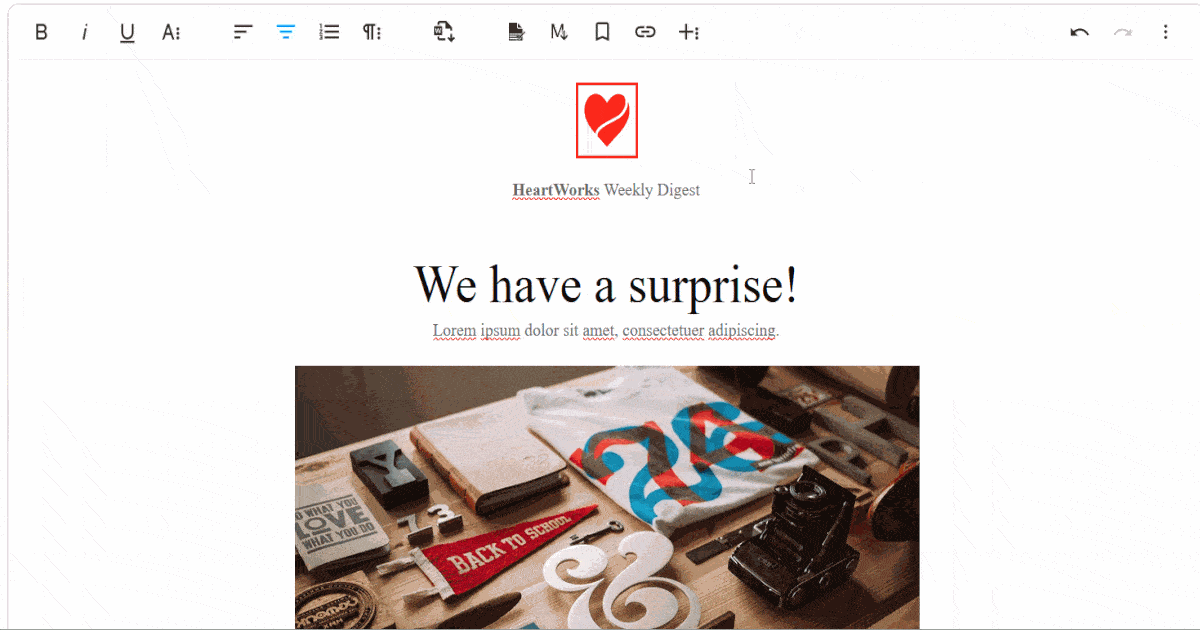Click the Markdown icon
This screenshot has height=630, width=1200.
[x=559, y=32]
